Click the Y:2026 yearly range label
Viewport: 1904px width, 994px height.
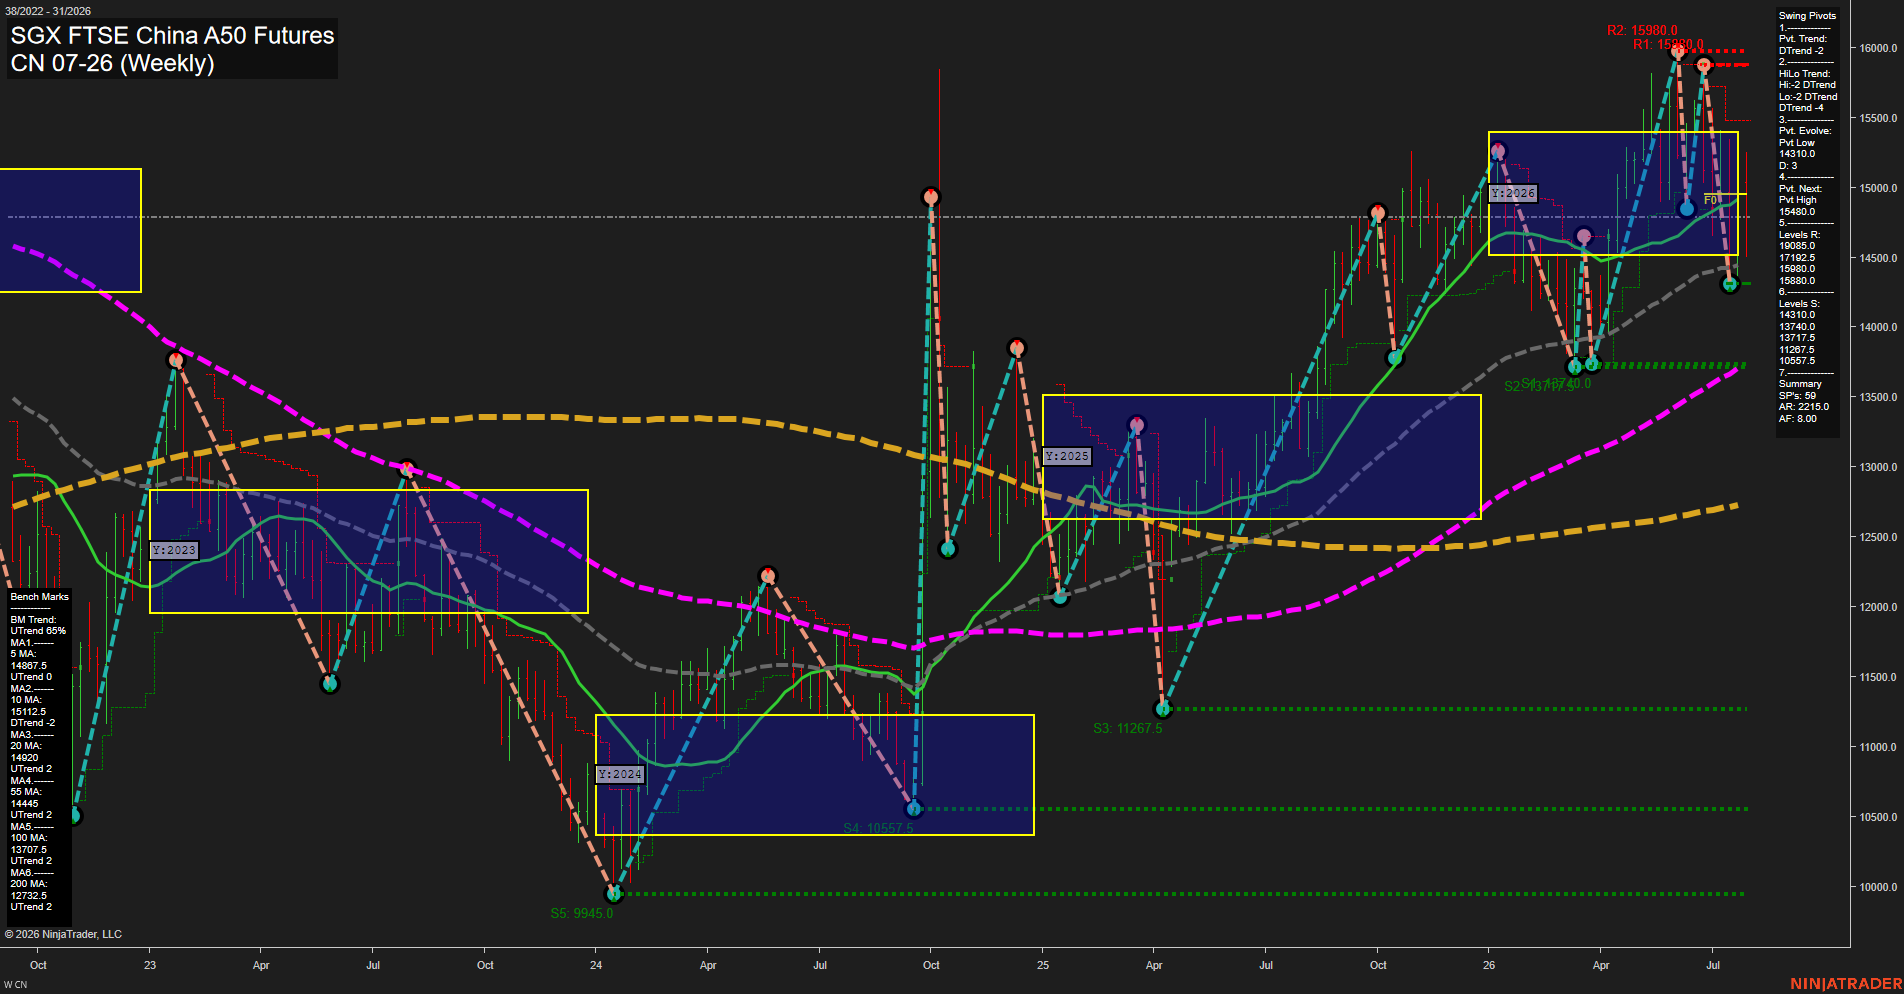[1513, 193]
